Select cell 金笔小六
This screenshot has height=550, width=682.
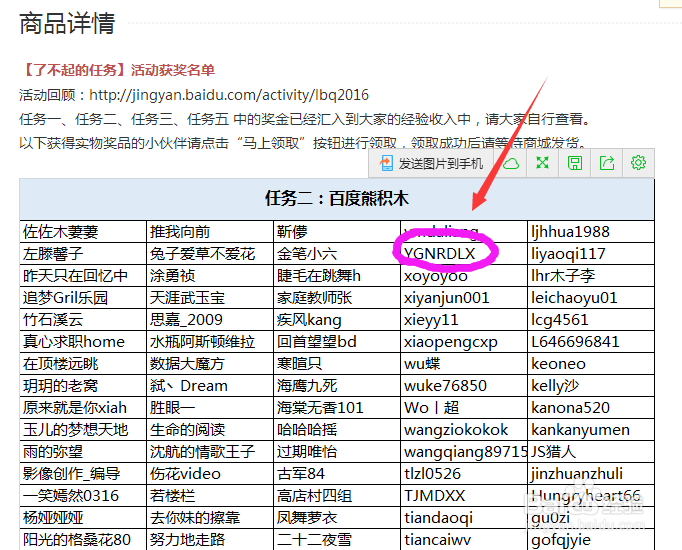[x=337, y=254]
